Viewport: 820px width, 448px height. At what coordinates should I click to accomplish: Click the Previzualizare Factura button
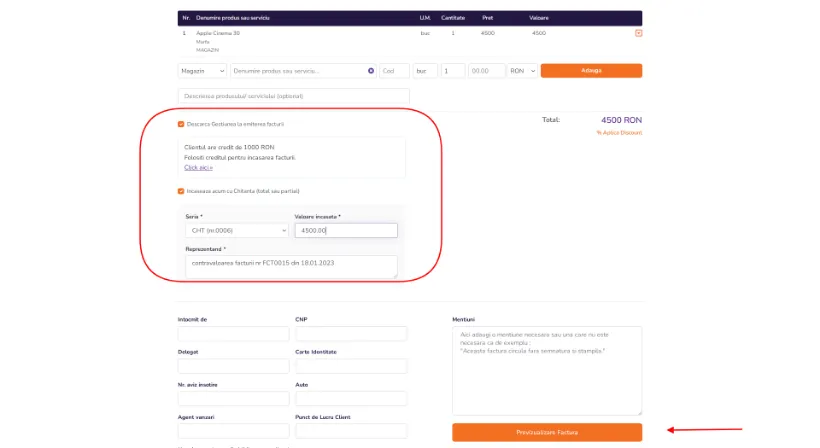[547, 432]
